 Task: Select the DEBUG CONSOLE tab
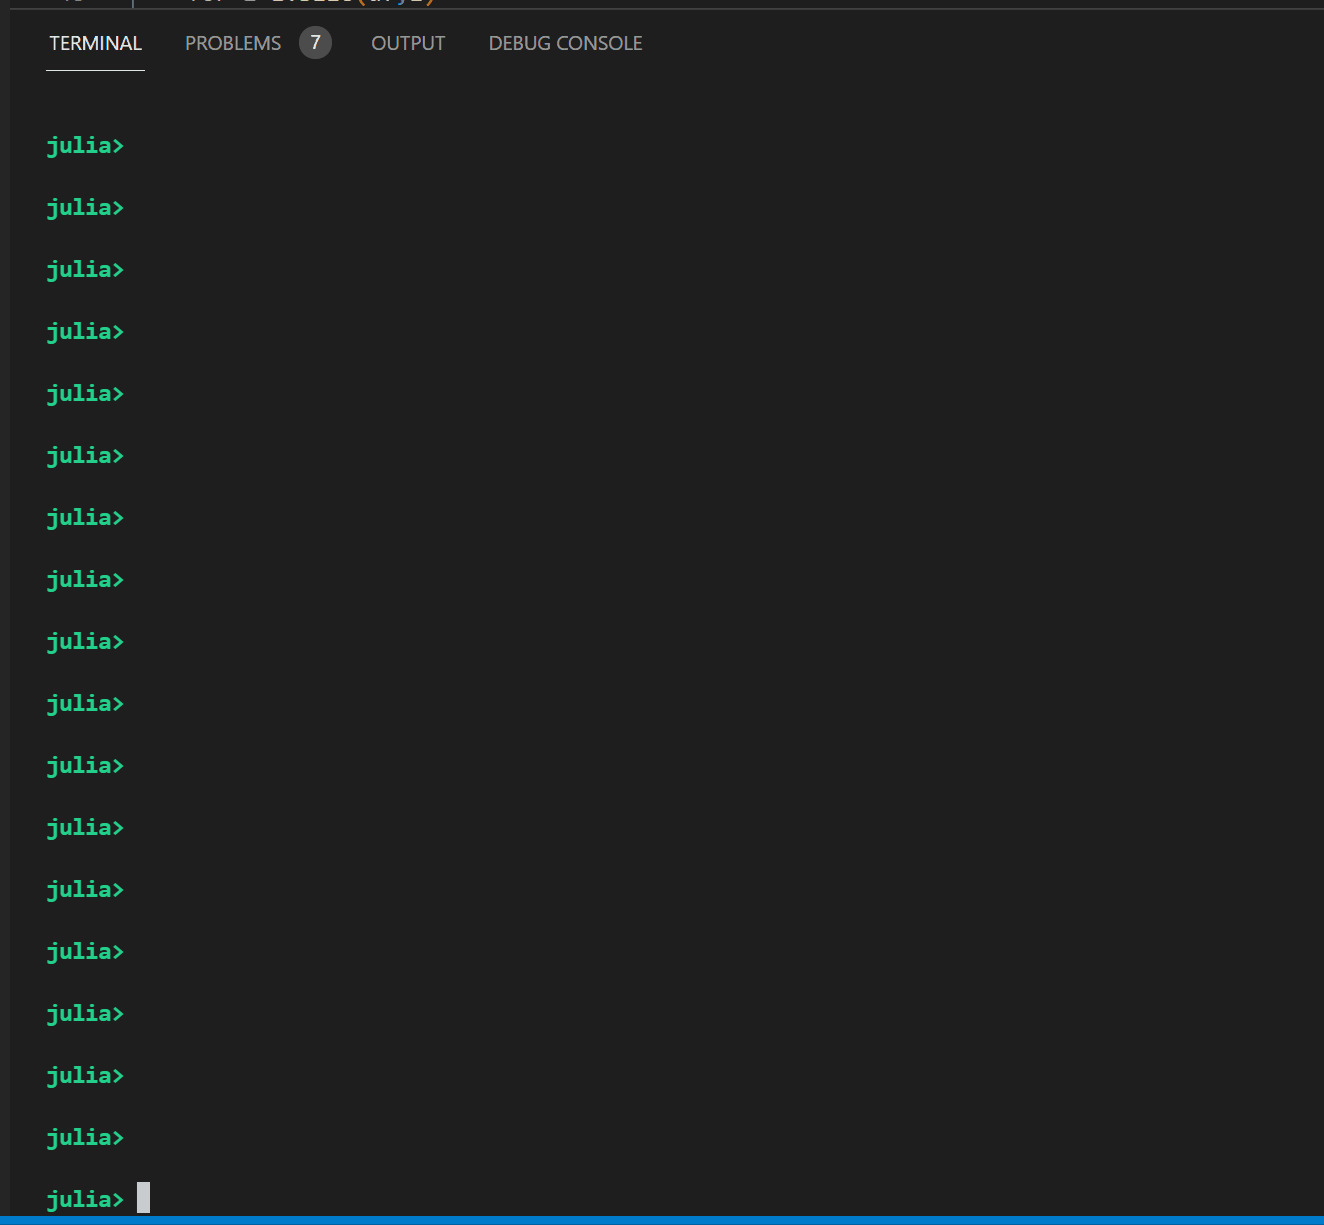[565, 43]
